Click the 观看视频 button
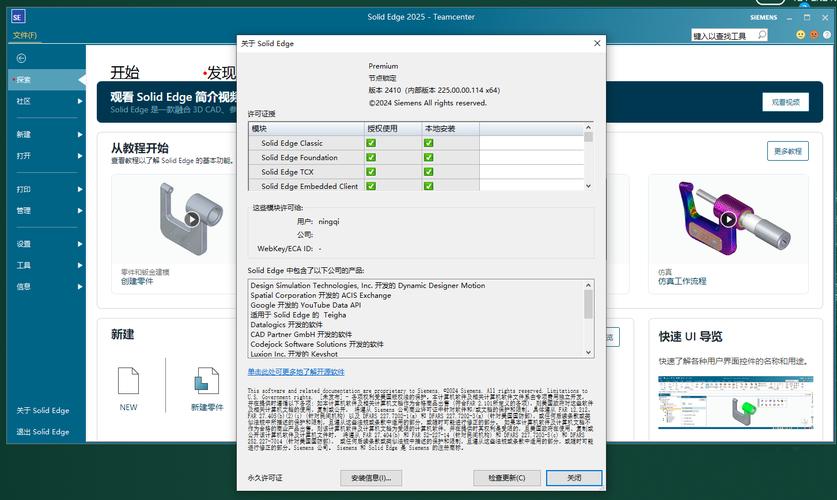Viewport: 837px width, 500px height. coord(785,102)
